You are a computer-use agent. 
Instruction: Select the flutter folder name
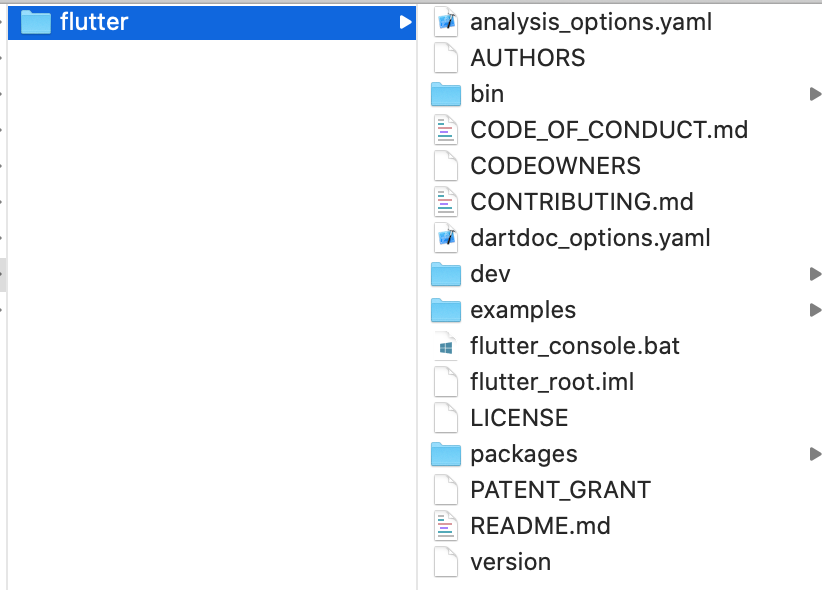pos(94,22)
